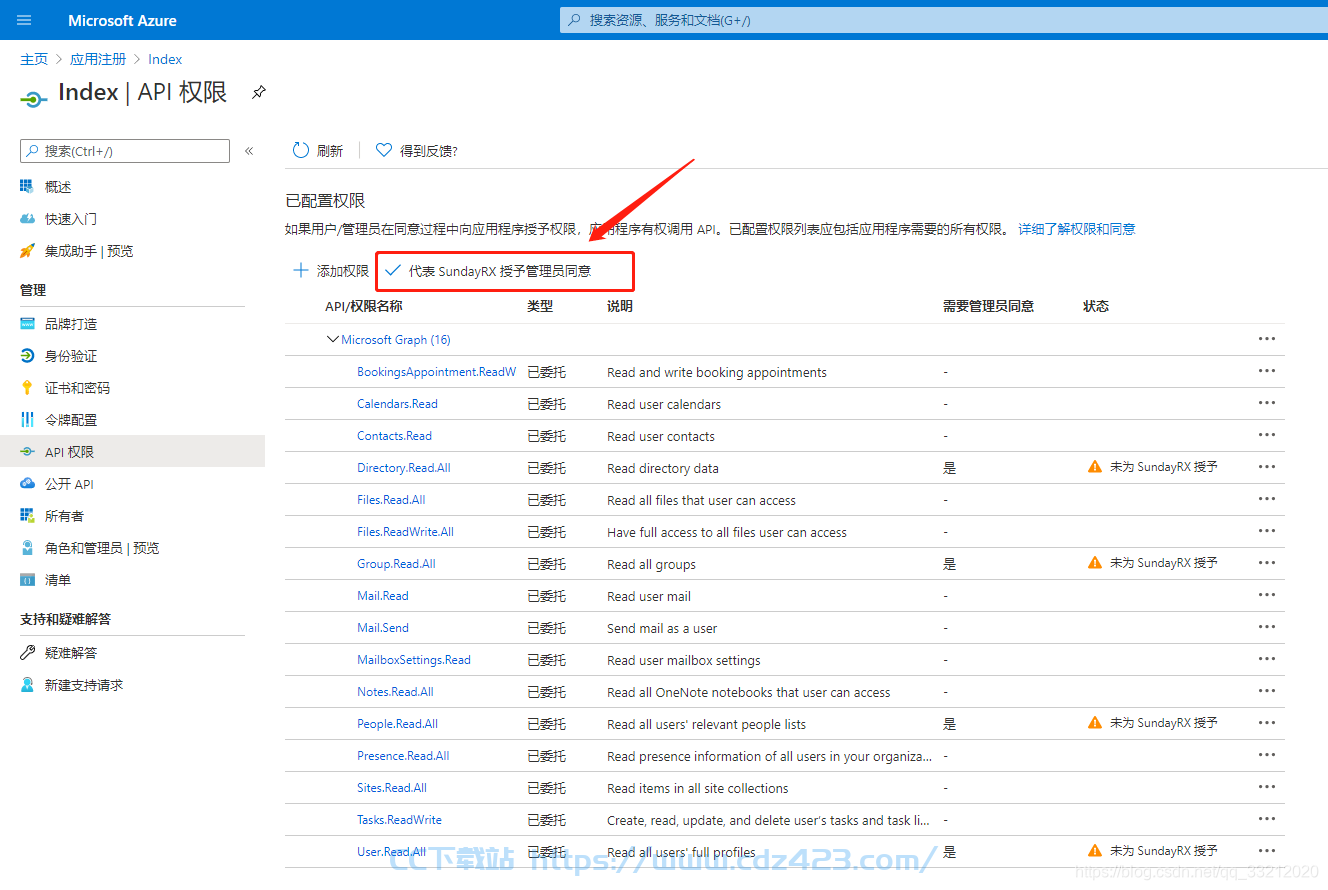The width and height of the screenshot is (1328, 890).
Task: Select API 权限 in the sidebar
Action: [132, 452]
